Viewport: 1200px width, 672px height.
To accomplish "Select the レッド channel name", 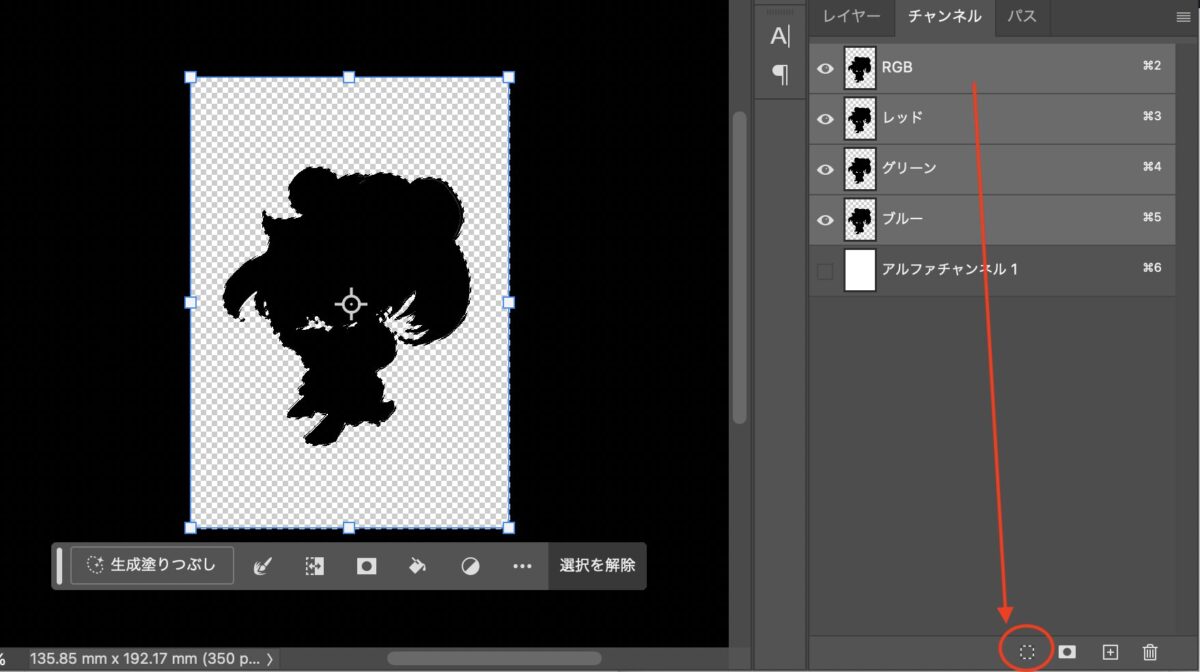I will click(x=902, y=117).
